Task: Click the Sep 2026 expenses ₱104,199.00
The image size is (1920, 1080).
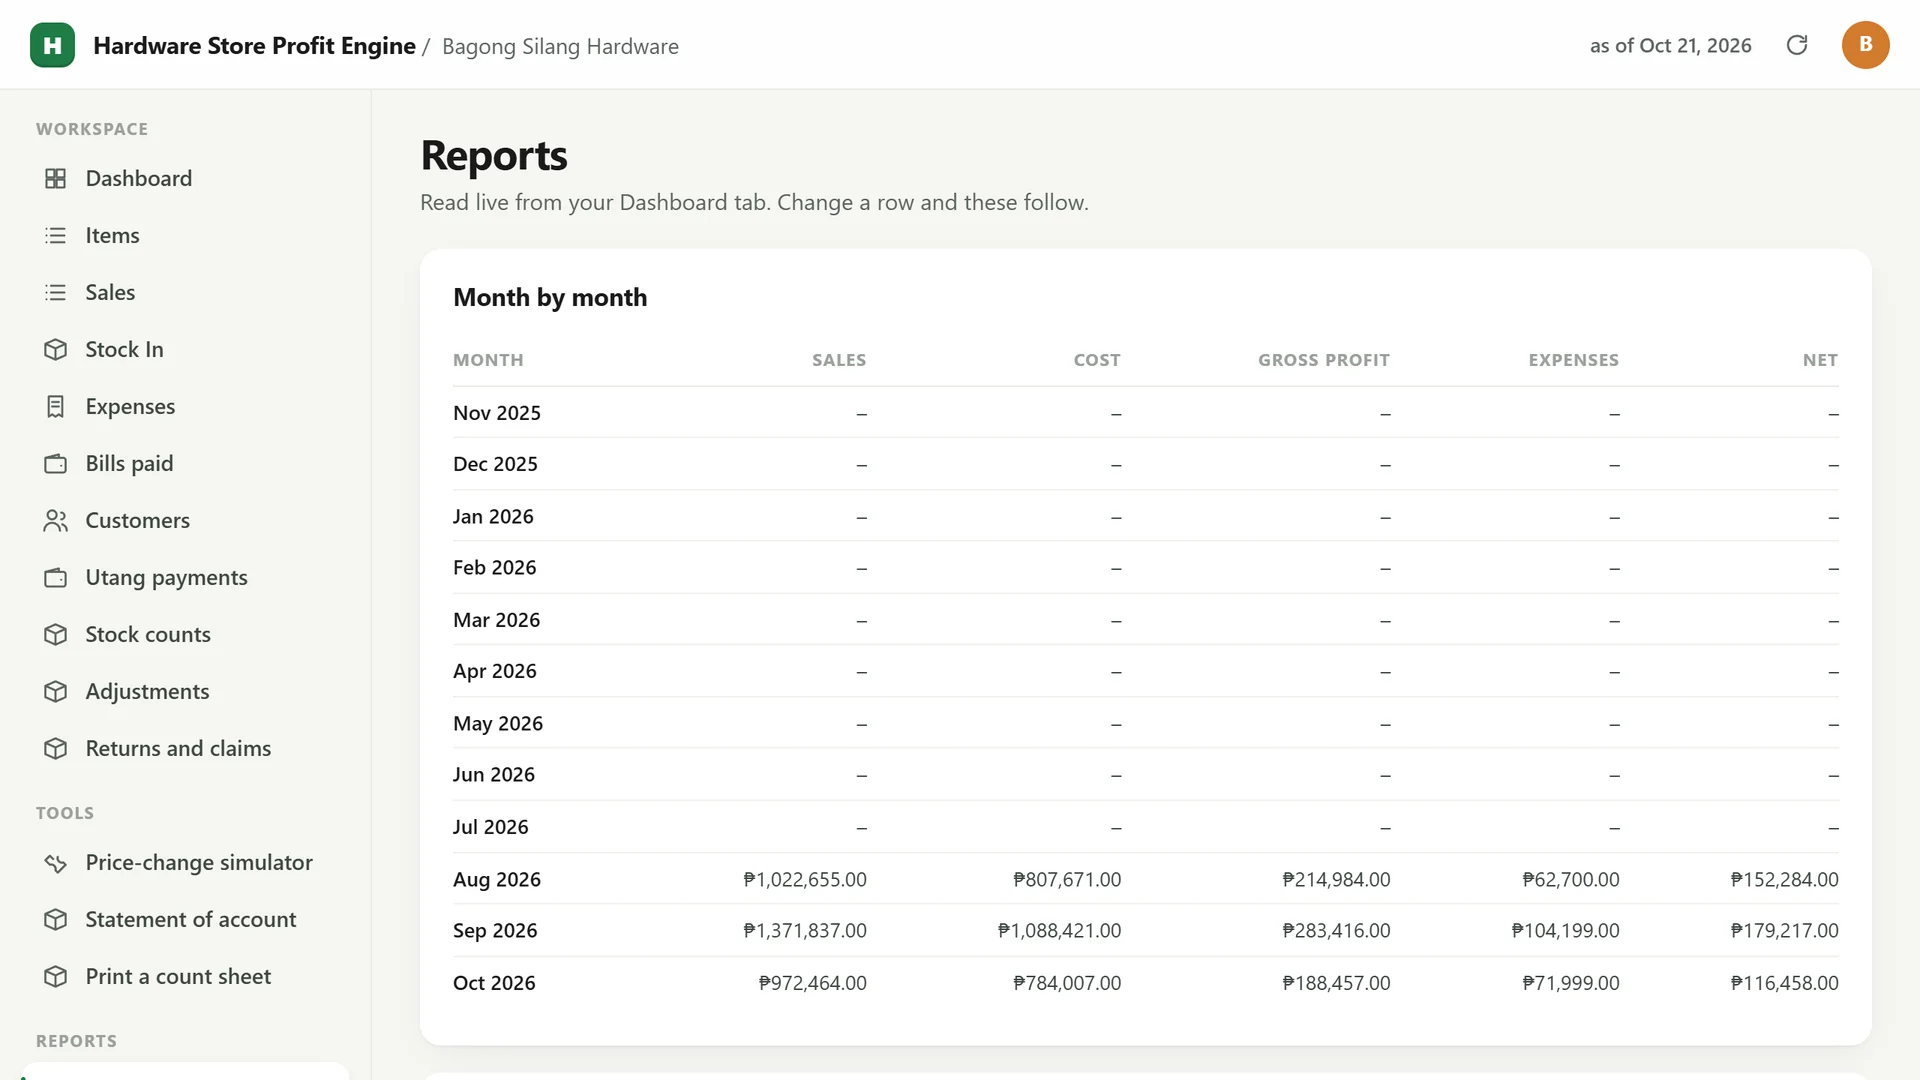Action: click(x=1565, y=930)
